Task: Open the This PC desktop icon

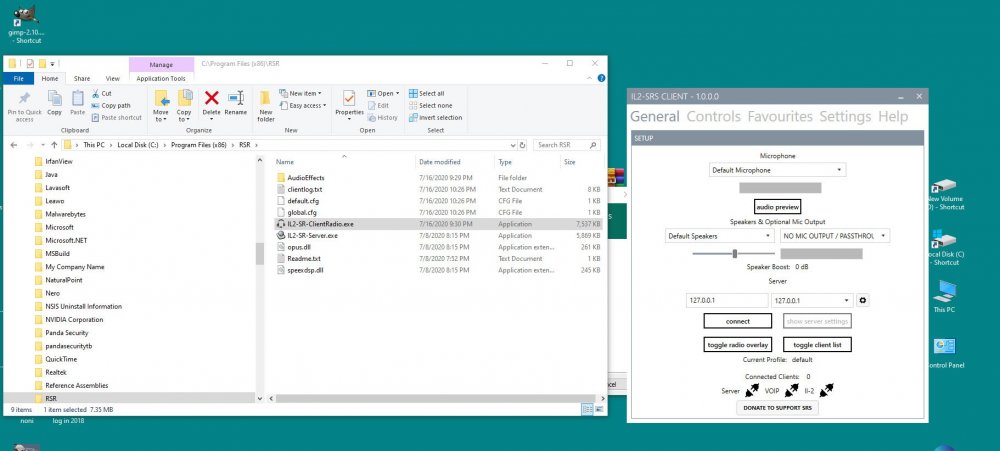Action: 944,296
